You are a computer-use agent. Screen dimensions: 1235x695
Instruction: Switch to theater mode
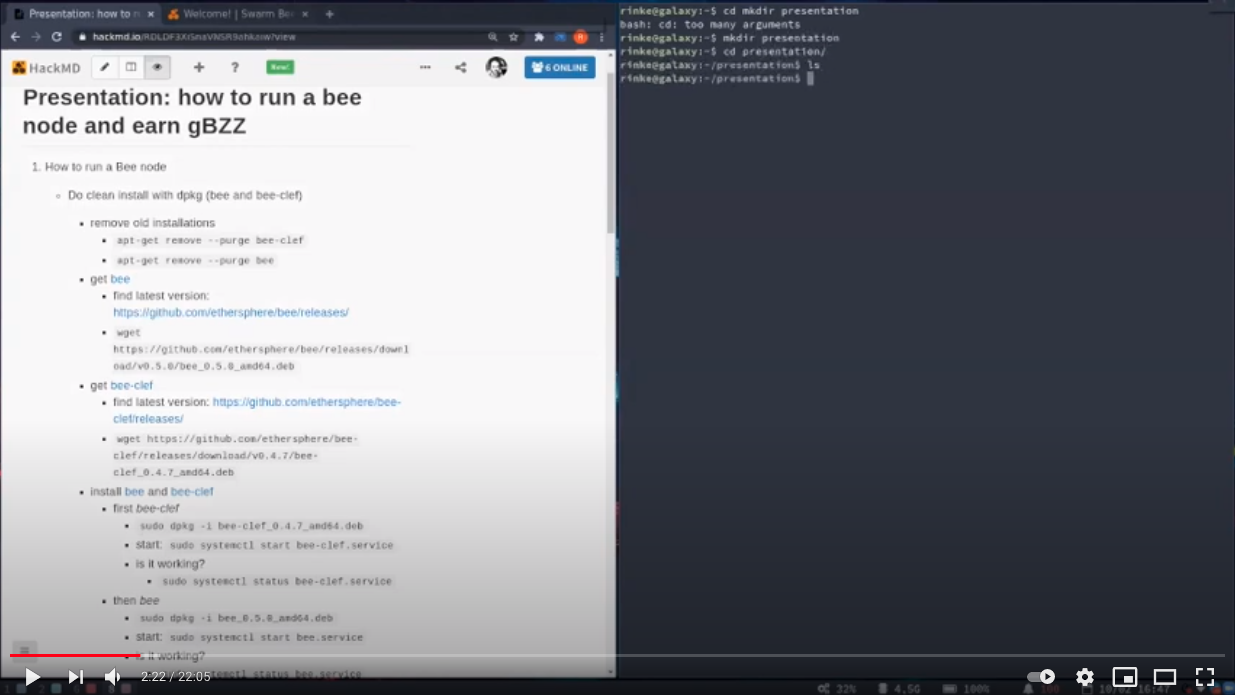click(1165, 677)
